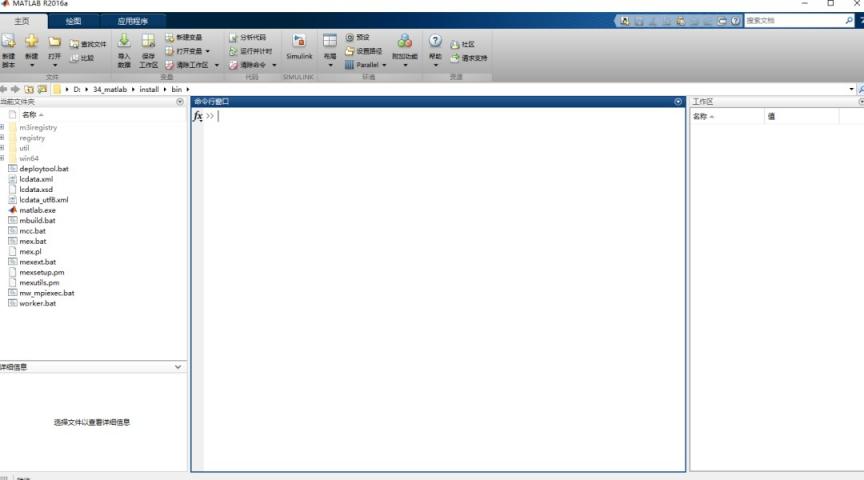Click the 新建脚本 (New Script) icon

click(8, 41)
